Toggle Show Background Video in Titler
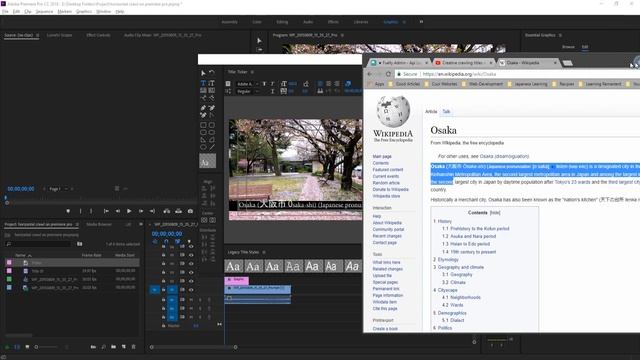The height and width of the screenshot is (360, 640). [x=348, y=84]
